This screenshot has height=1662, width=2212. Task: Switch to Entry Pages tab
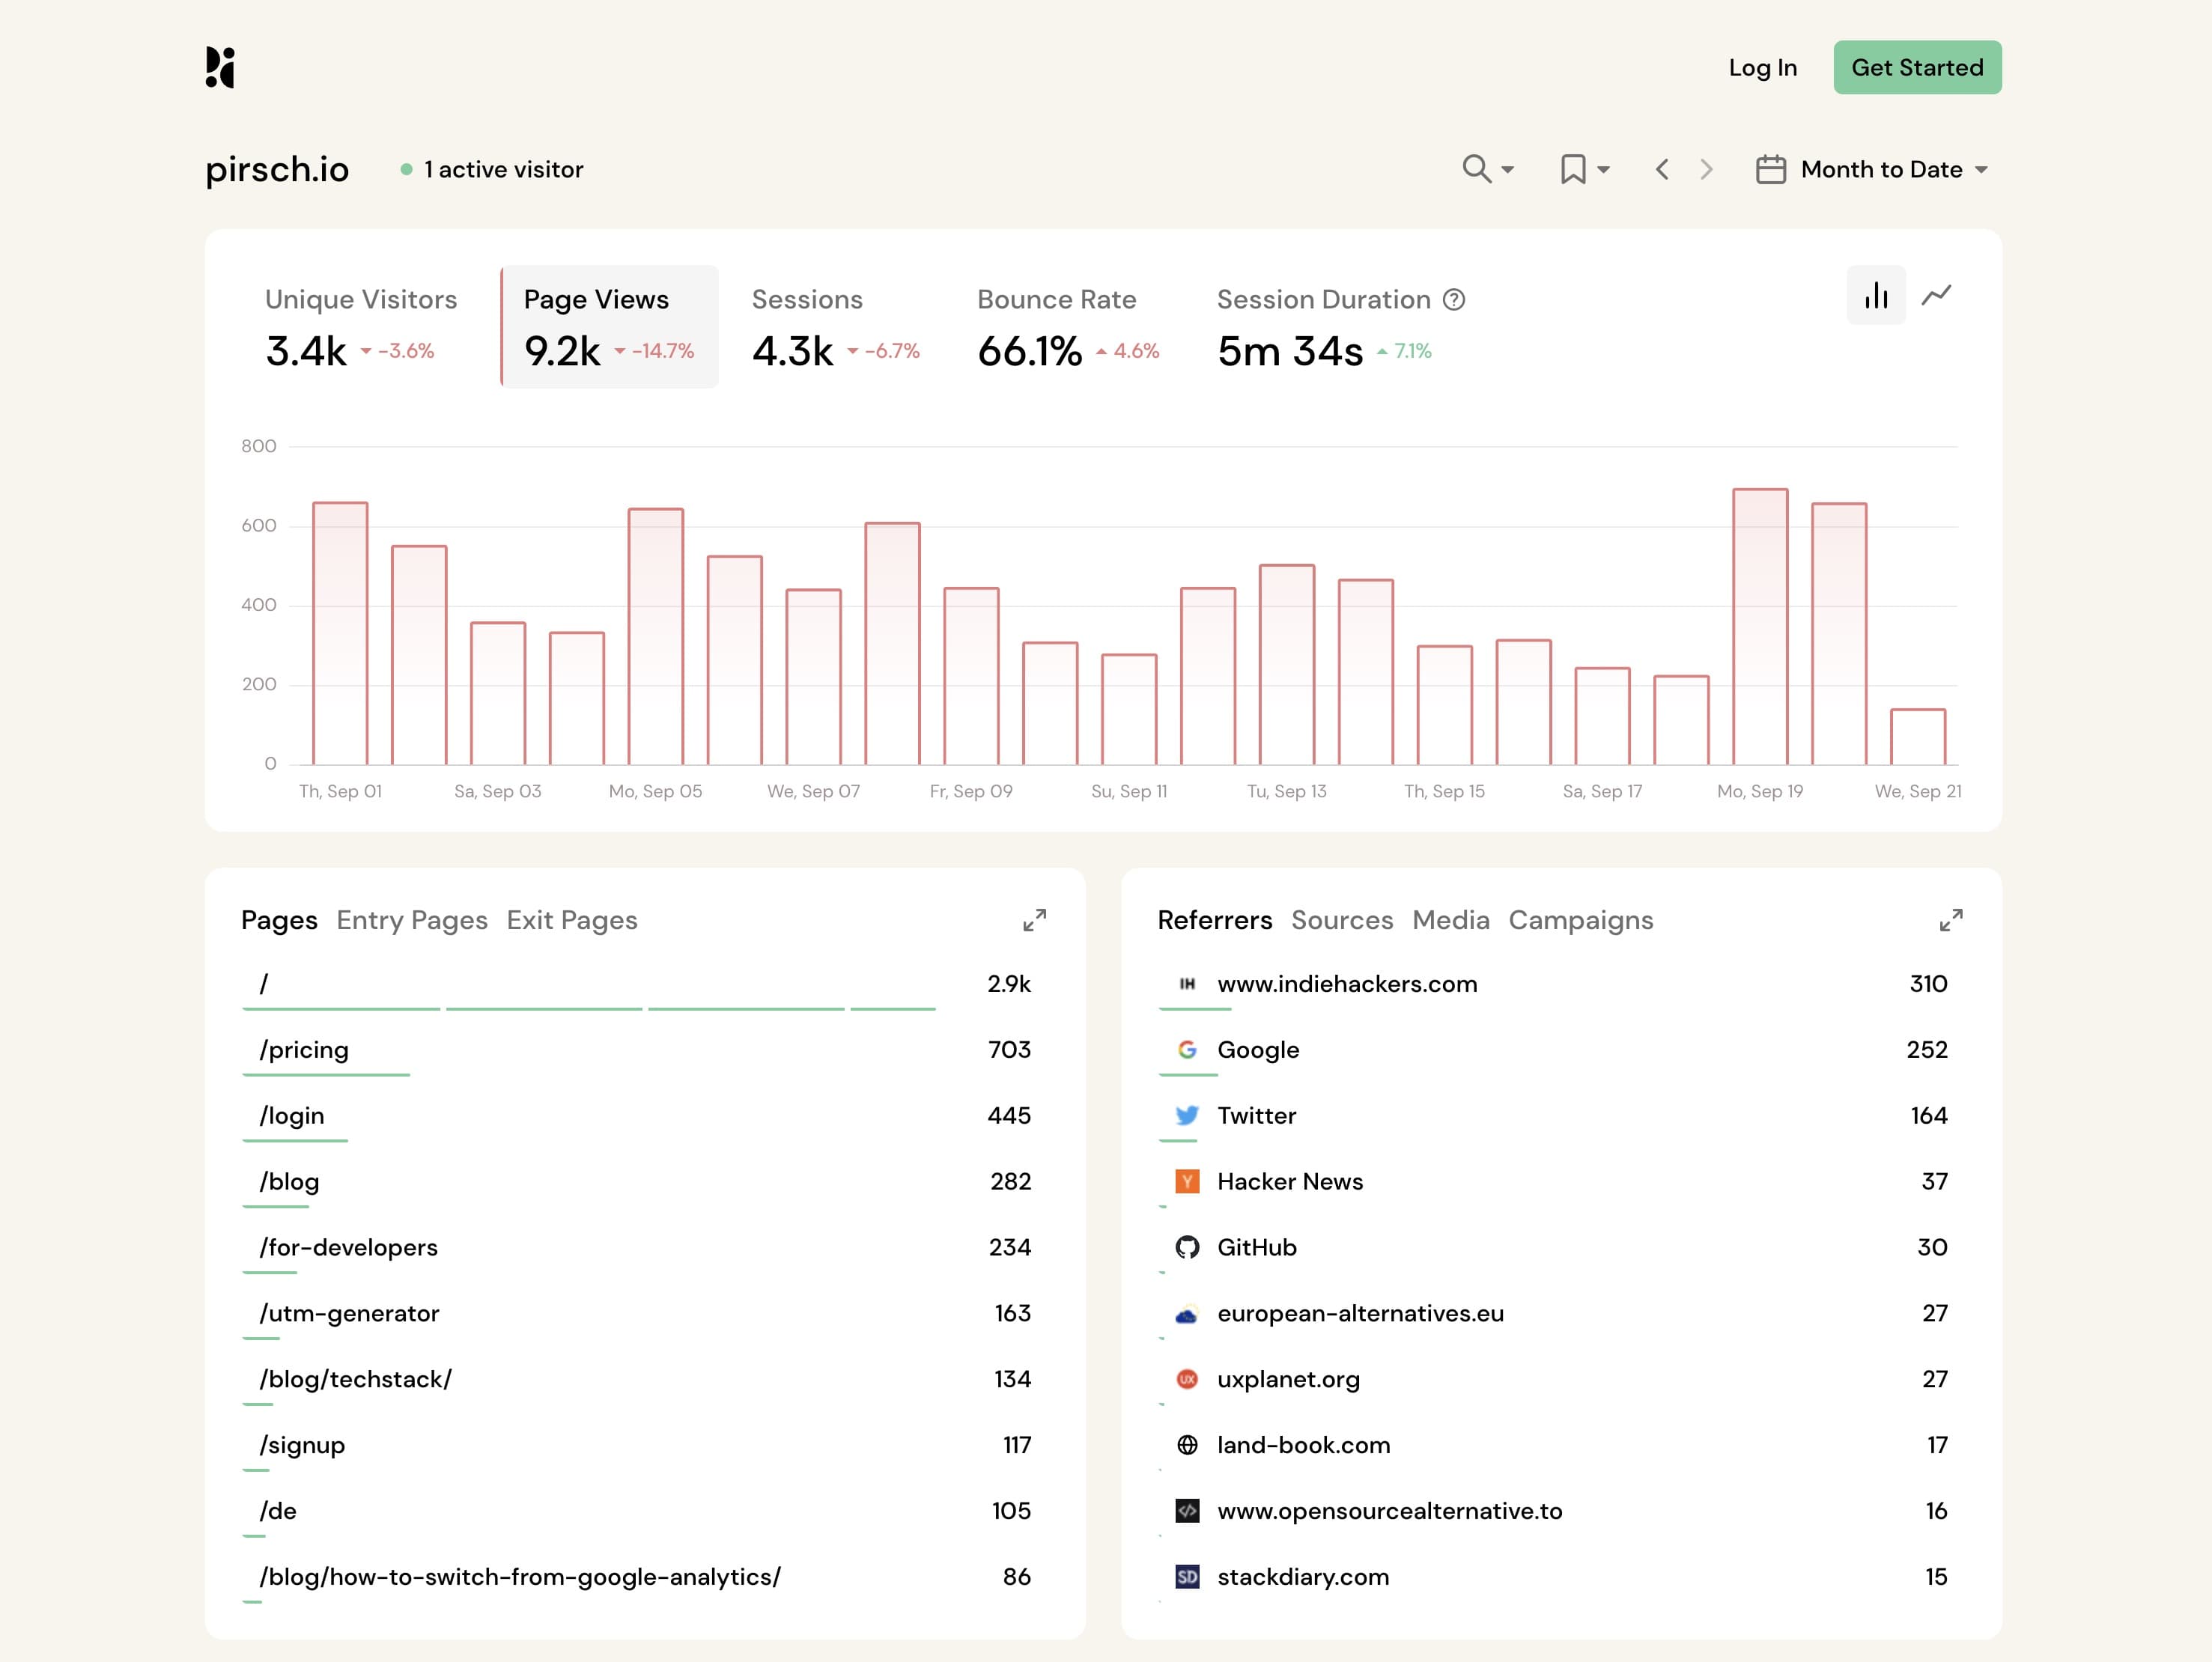pyautogui.click(x=412, y=920)
